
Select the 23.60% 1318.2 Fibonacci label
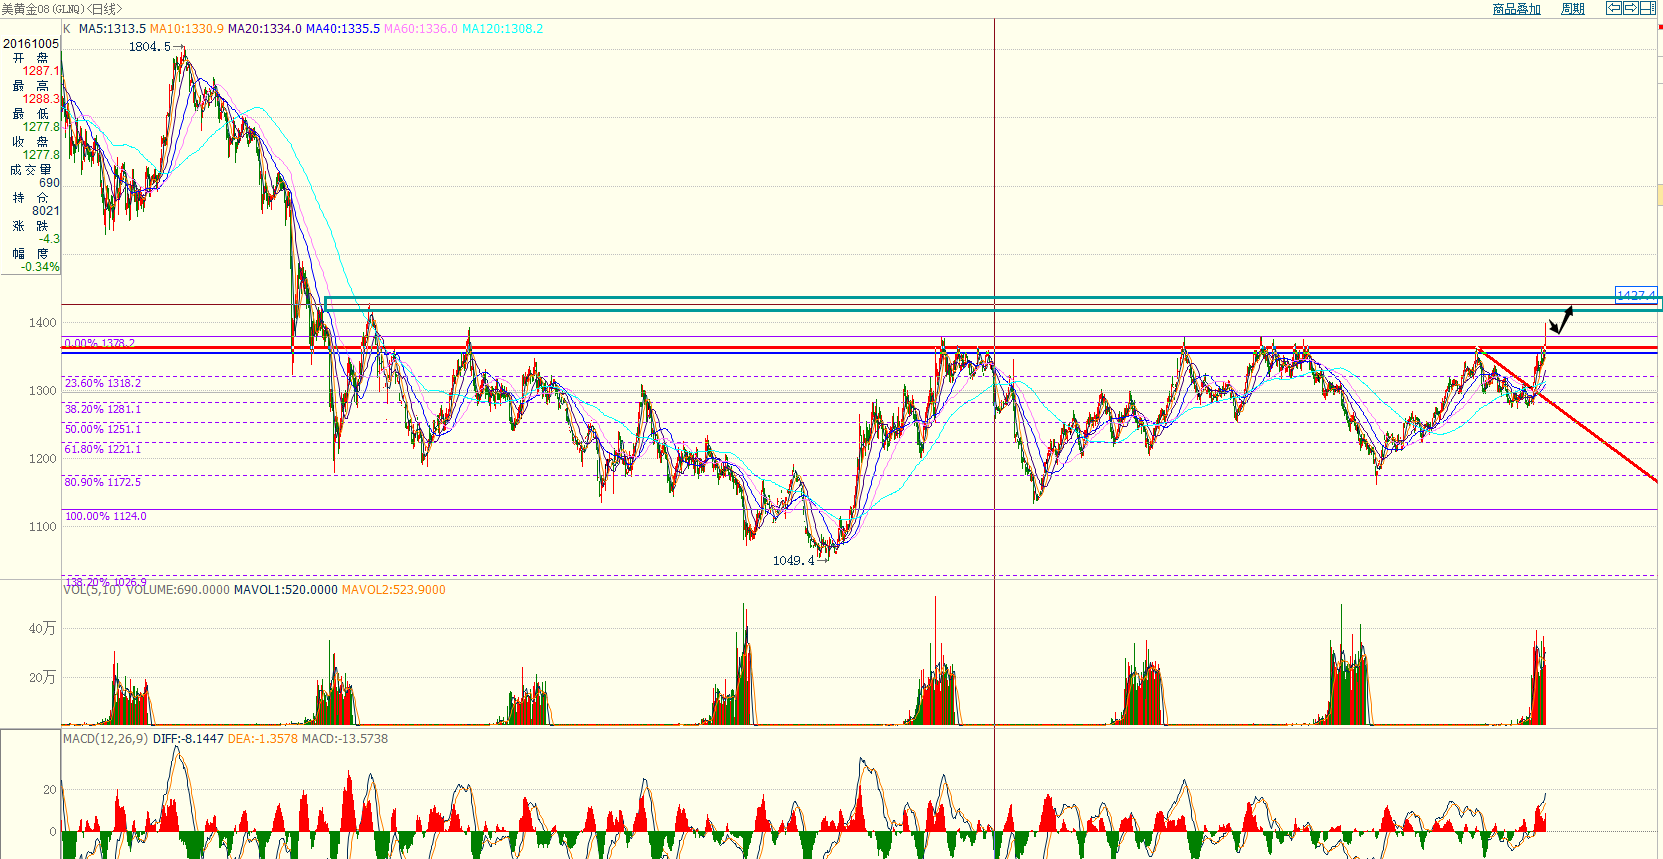103,383
